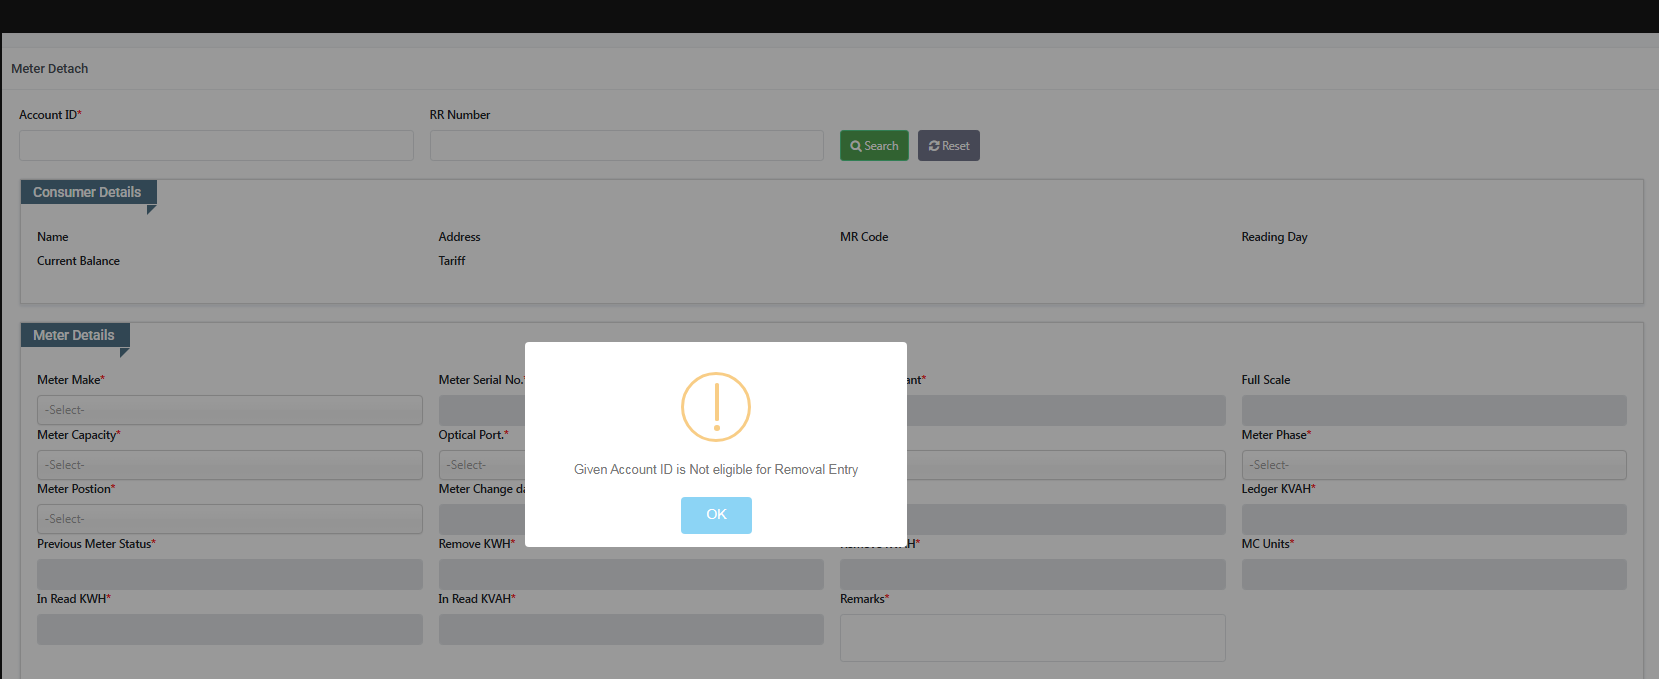Open the Meter Phase dropdown
The height and width of the screenshot is (679, 1659).
click(1434, 465)
